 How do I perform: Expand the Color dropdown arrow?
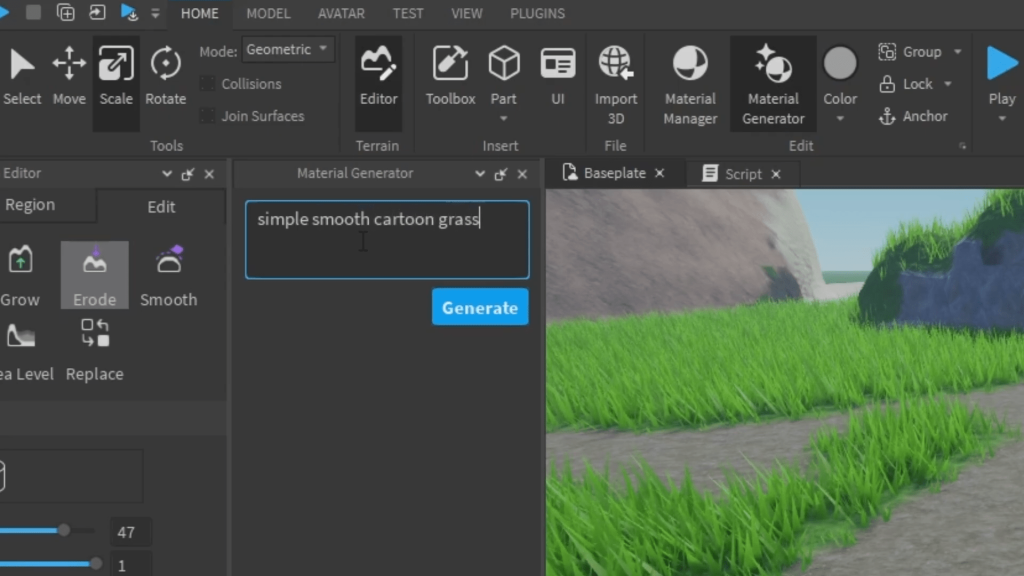tap(840, 119)
